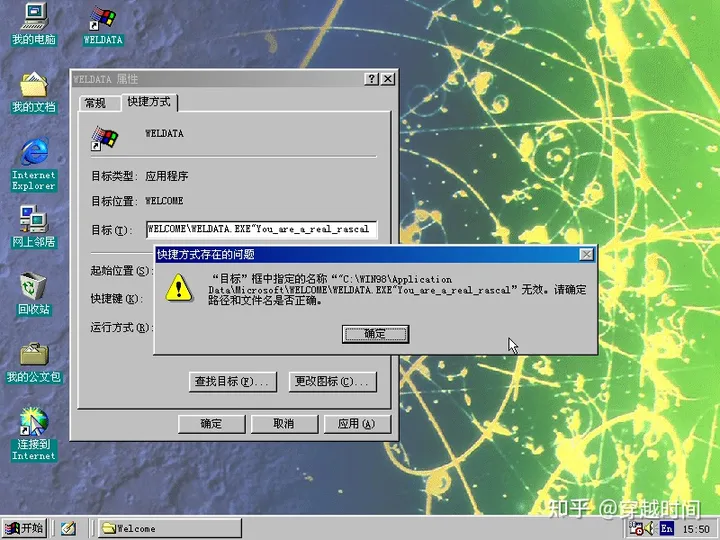The height and width of the screenshot is (540, 720).
Task: Click the 目标位置 WELCOME text
Action: (164, 201)
